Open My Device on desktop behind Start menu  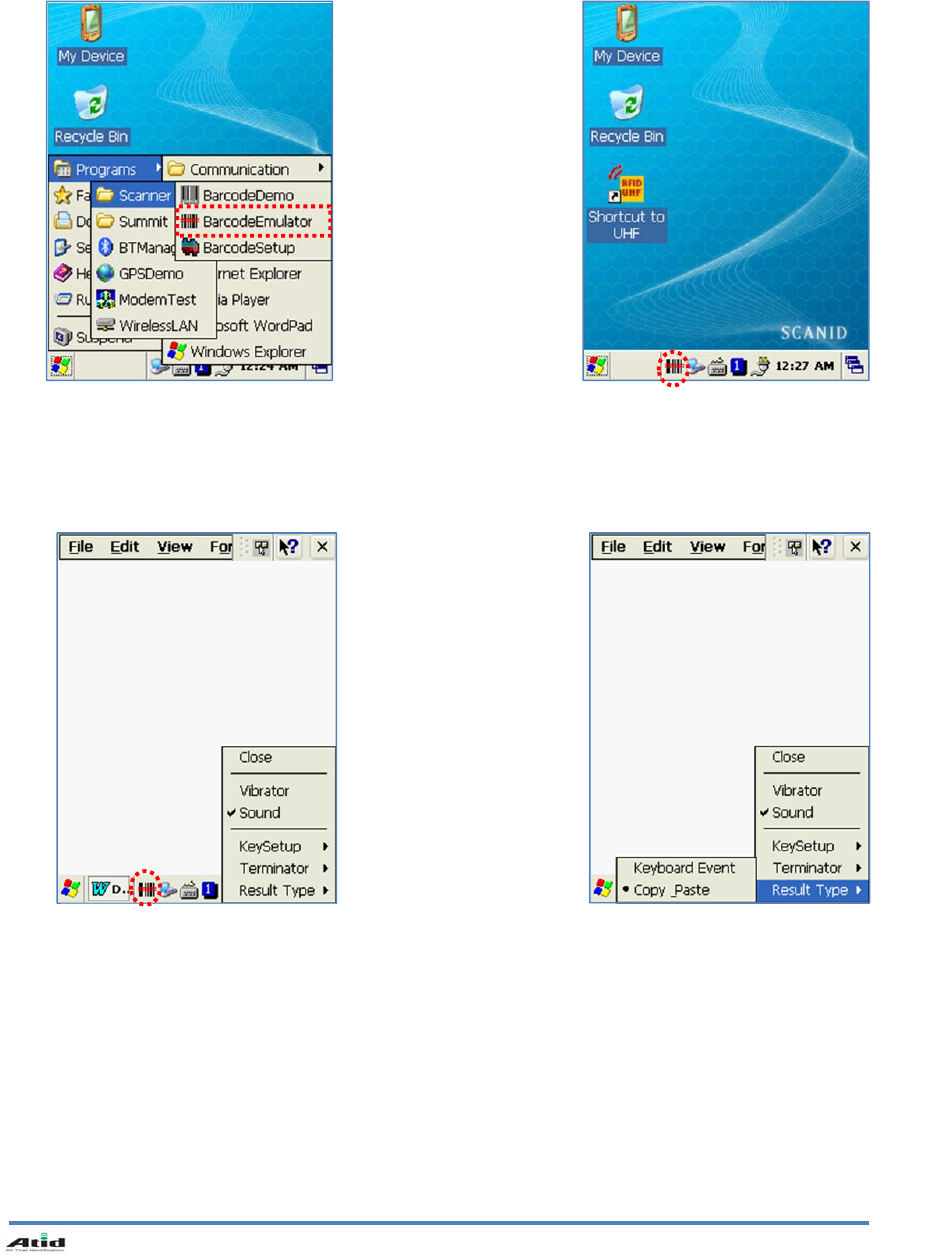click(91, 35)
